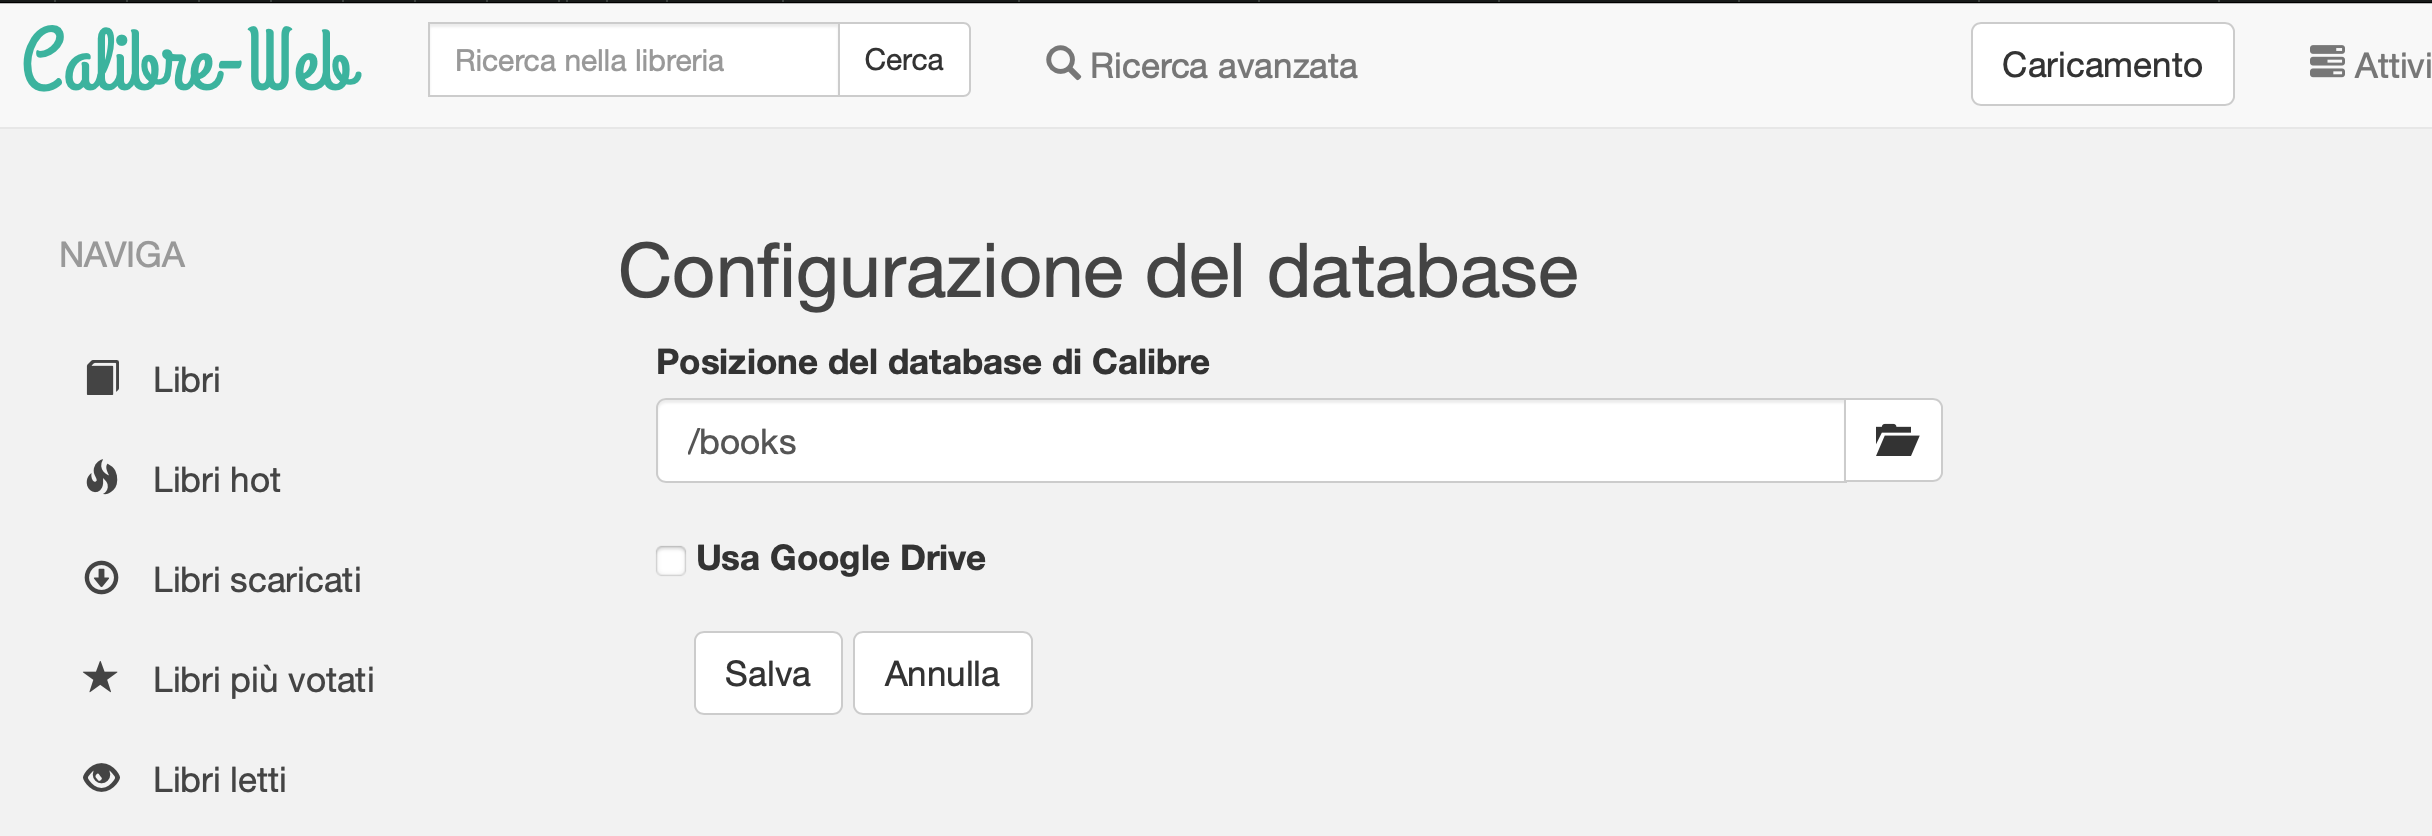
Task: Click the download icon for Libri scaricati
Action: [102, 578]
